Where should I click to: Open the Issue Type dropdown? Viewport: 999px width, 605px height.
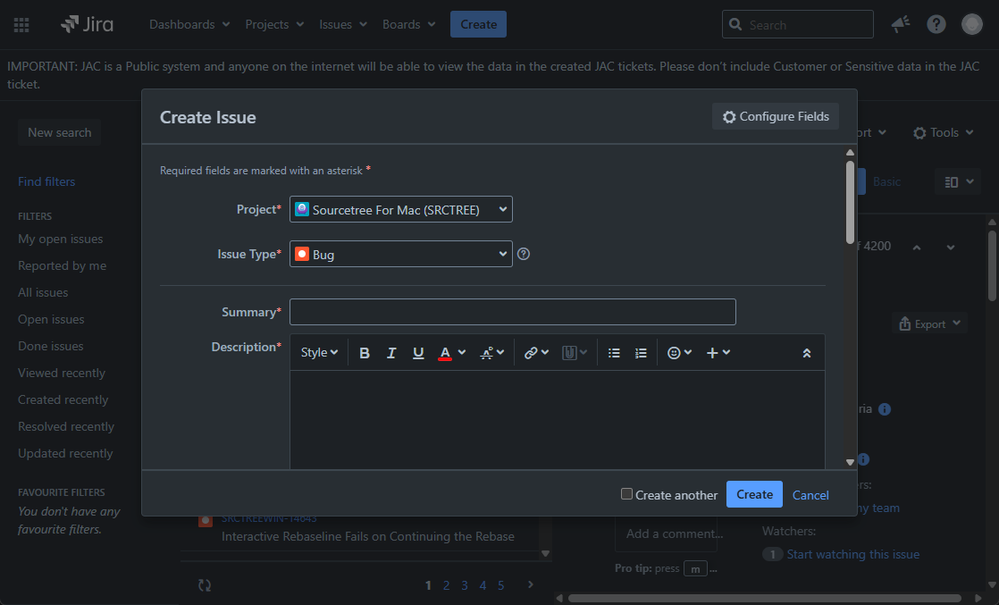pyautogui.click(x=401, y=254)
